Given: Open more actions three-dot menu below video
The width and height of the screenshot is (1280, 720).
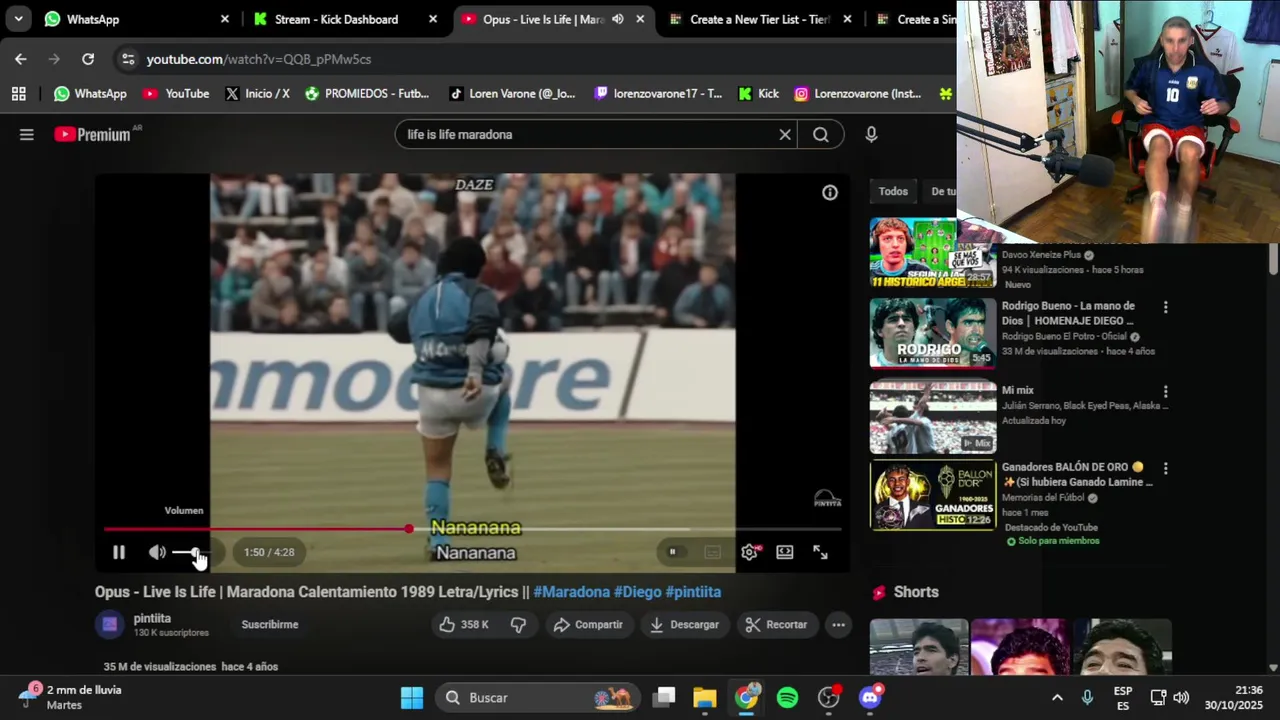Looking at the screenshot, I should pos(838,624).
